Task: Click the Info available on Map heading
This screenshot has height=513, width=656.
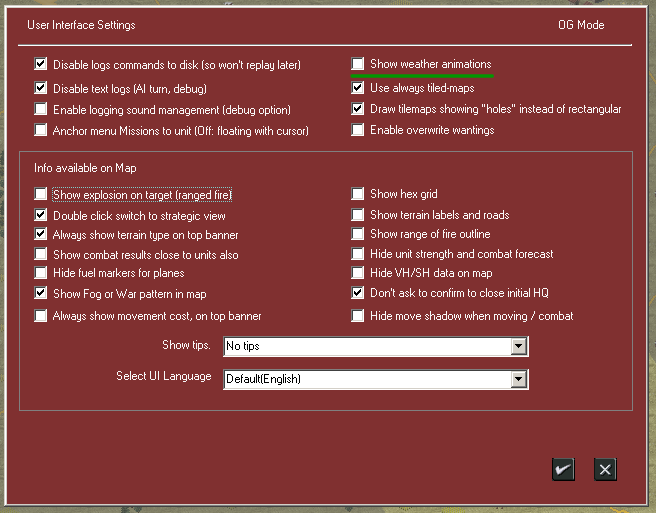Action: tap(85, 168)
